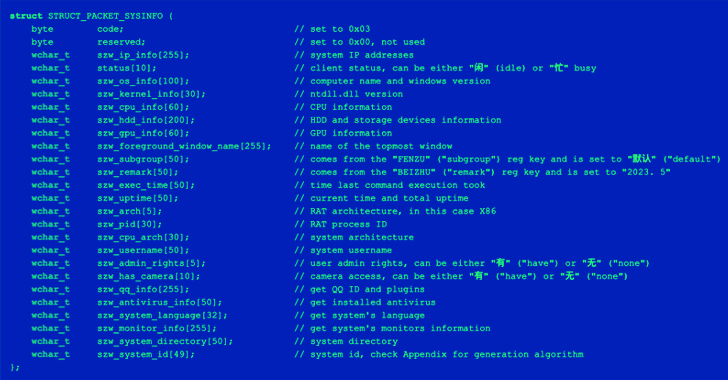Select the szw_antivirus_info[50] field
Viewport: 728px width, 380px height.
coord(160,302)
